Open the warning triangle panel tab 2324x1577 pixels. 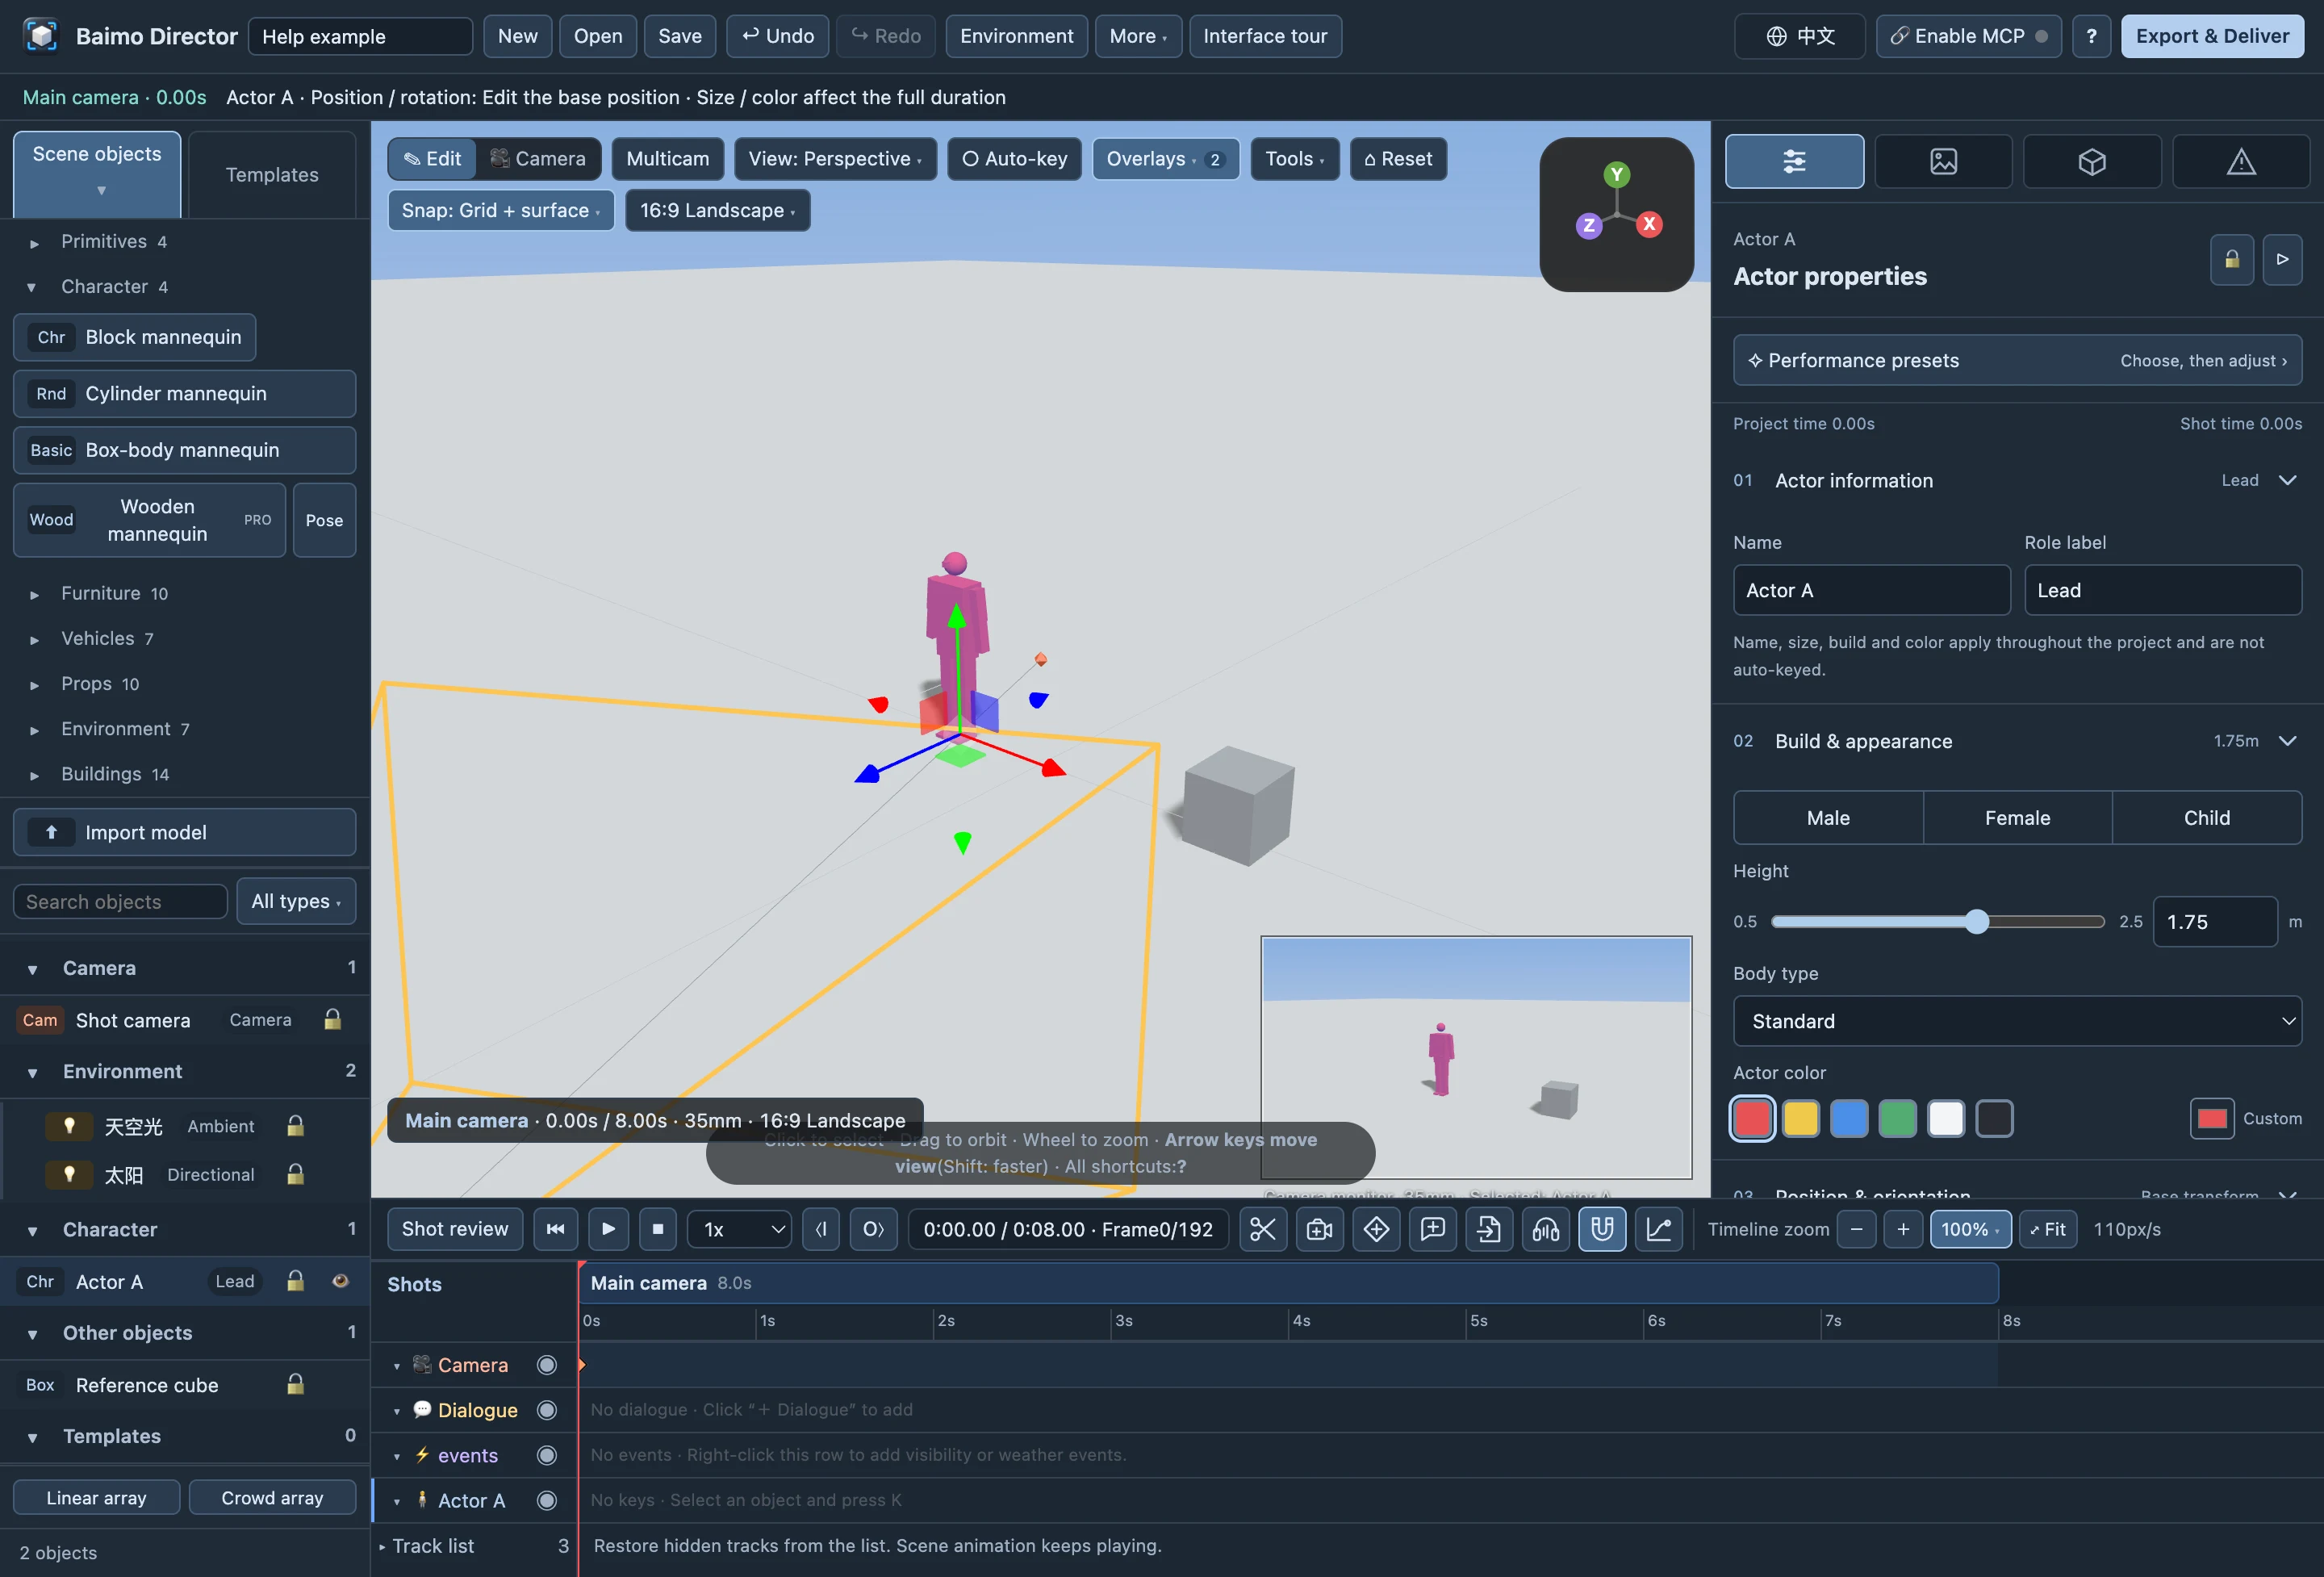2241,161
